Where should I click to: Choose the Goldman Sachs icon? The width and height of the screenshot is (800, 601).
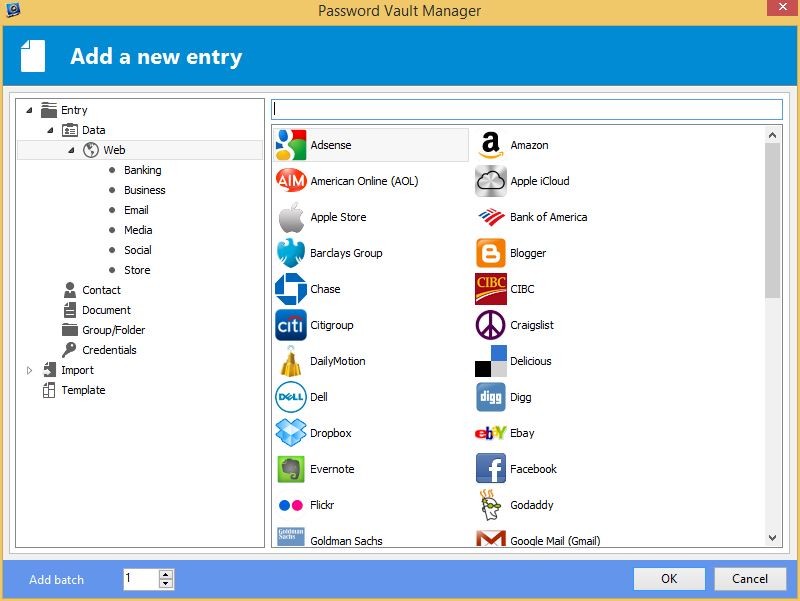(x=291, y=536)
